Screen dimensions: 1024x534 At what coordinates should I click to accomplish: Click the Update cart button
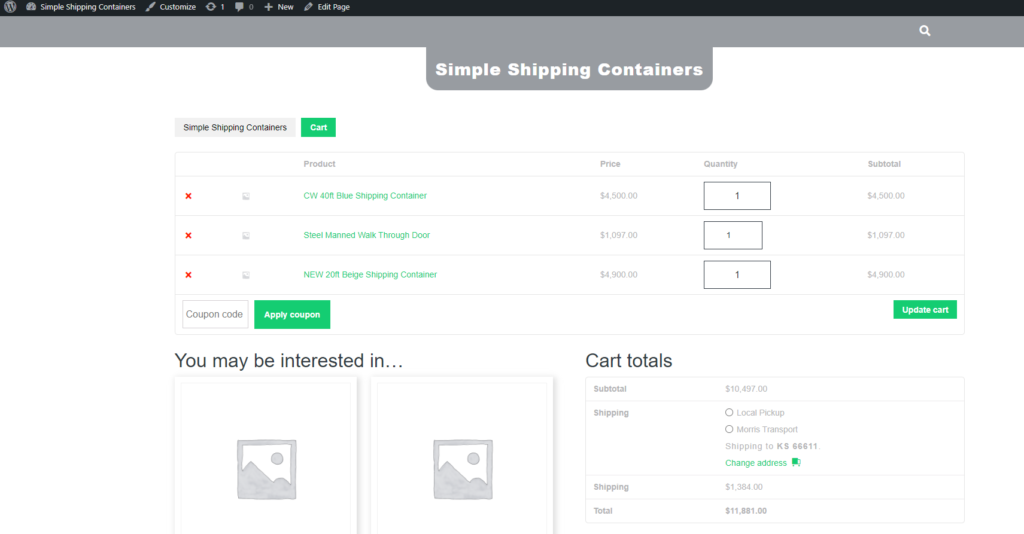[925, 309]
